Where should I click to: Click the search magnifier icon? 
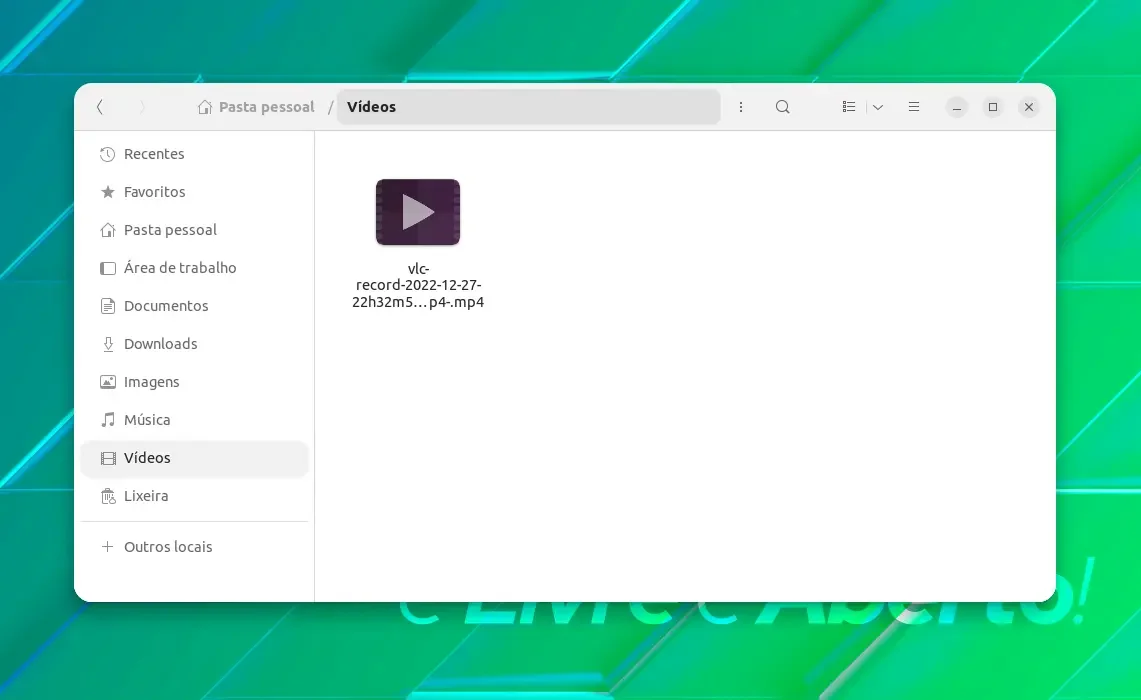(782, 107)
